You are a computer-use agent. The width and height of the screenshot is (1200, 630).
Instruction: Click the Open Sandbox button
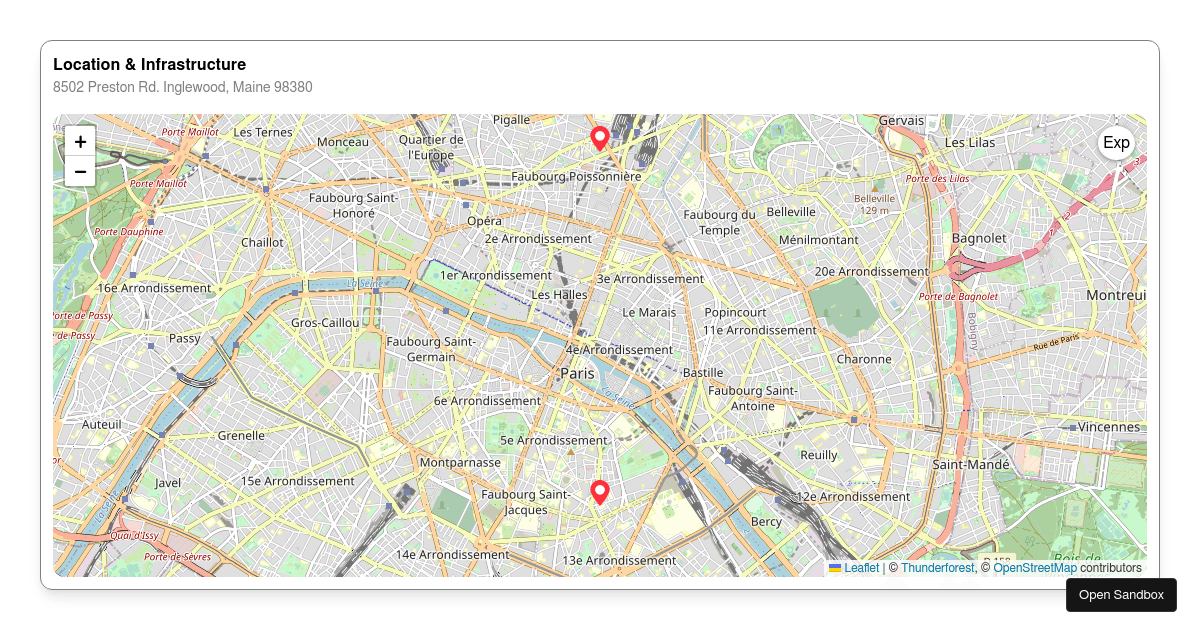tap(1121, 595)
